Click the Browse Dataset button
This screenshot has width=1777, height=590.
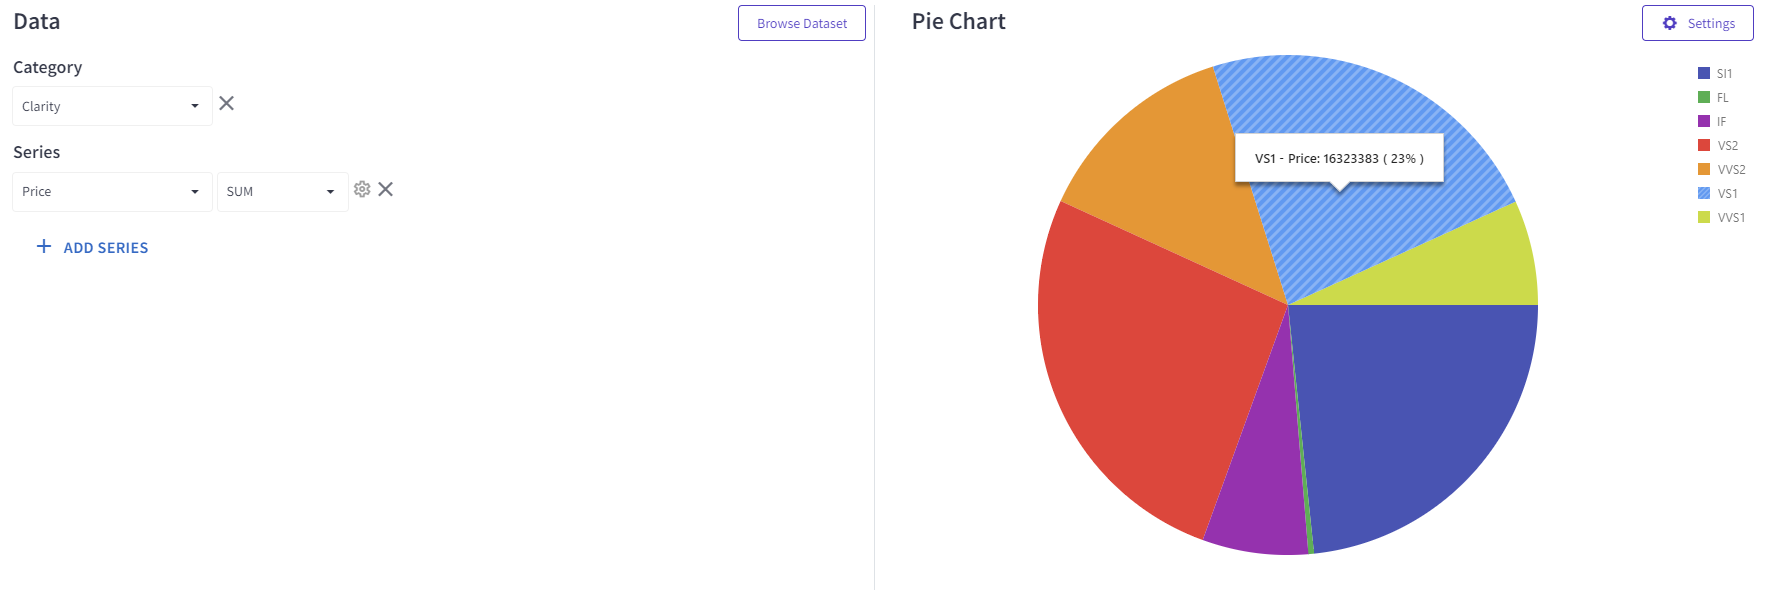coord(801,23)
